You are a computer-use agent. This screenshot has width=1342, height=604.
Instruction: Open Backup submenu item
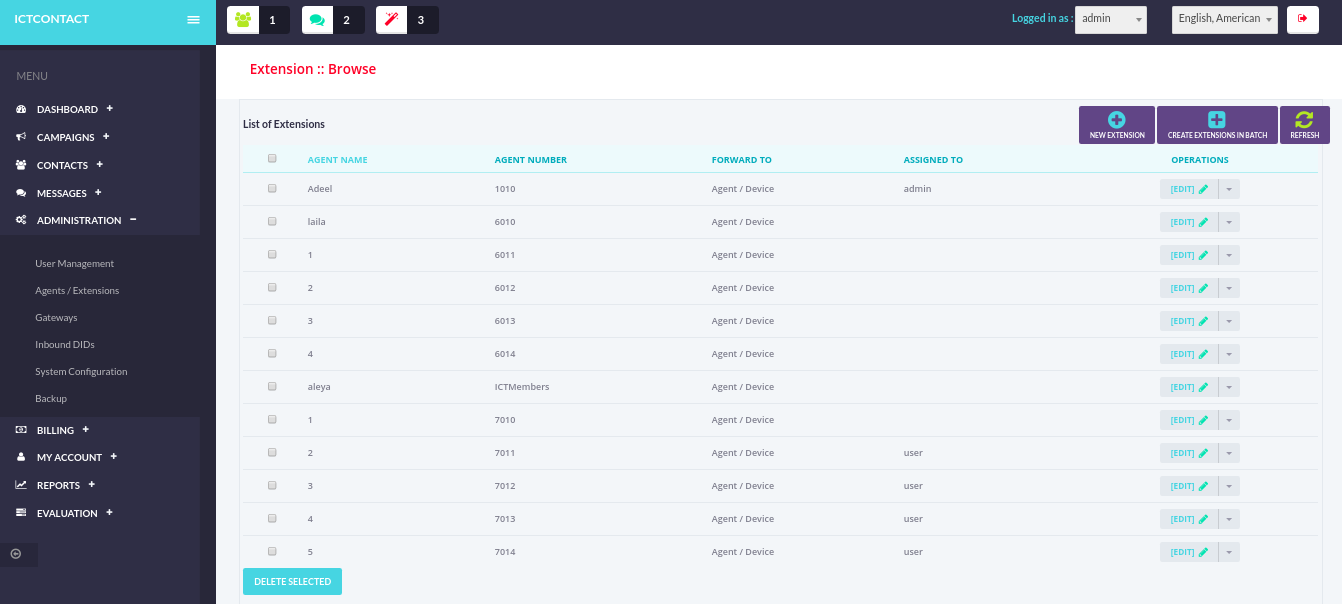(51, 399)
